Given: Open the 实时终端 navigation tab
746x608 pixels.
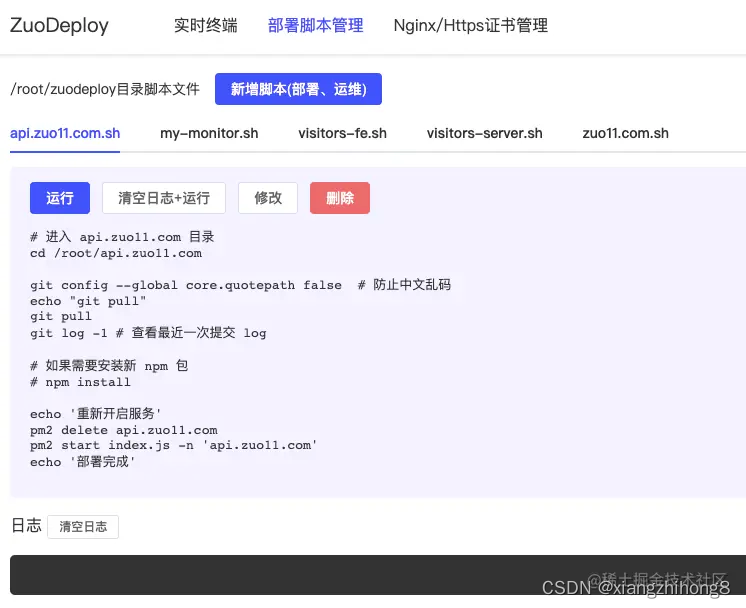Looking at the screenshot, I should [206, 25].
